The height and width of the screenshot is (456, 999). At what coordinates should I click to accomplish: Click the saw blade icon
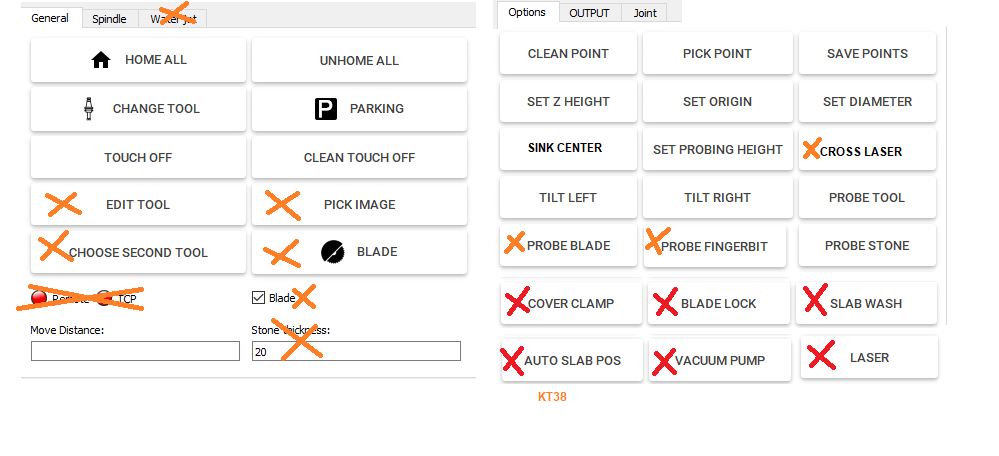tap(332, 252)
